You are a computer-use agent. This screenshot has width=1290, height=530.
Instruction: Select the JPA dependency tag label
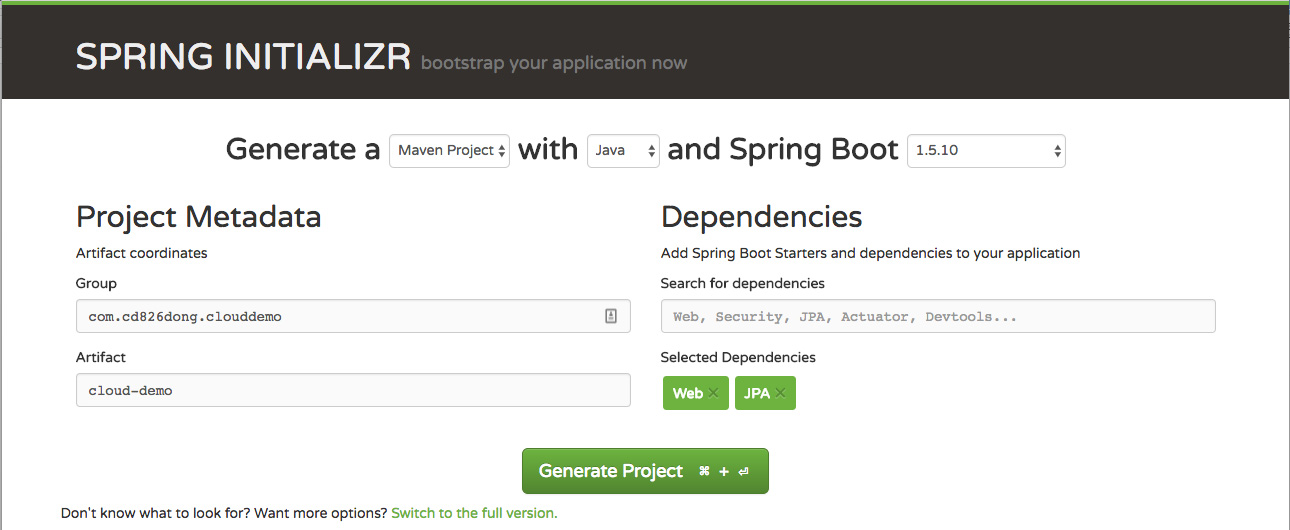click(x=756, y=394)
